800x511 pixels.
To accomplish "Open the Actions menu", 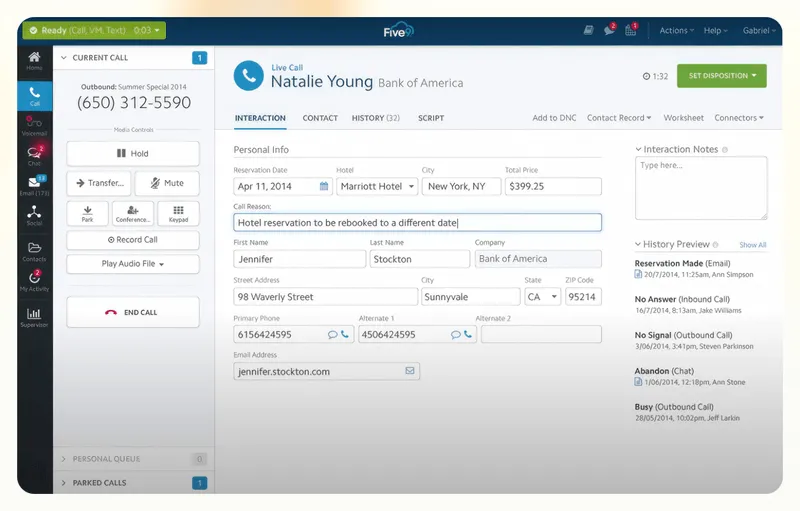I will (x=677, y=31).
